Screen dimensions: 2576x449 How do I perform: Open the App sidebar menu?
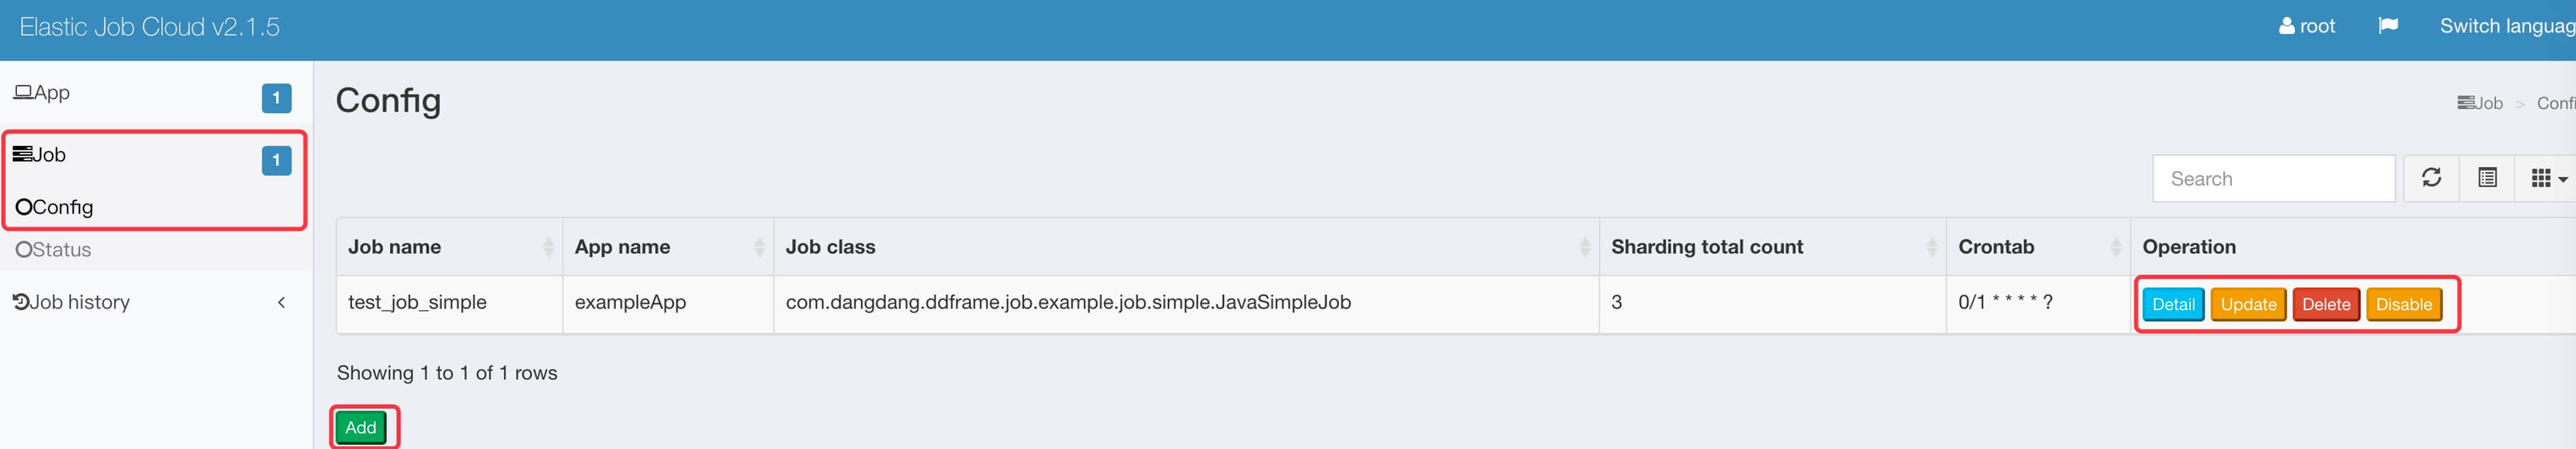pos(43,93)
